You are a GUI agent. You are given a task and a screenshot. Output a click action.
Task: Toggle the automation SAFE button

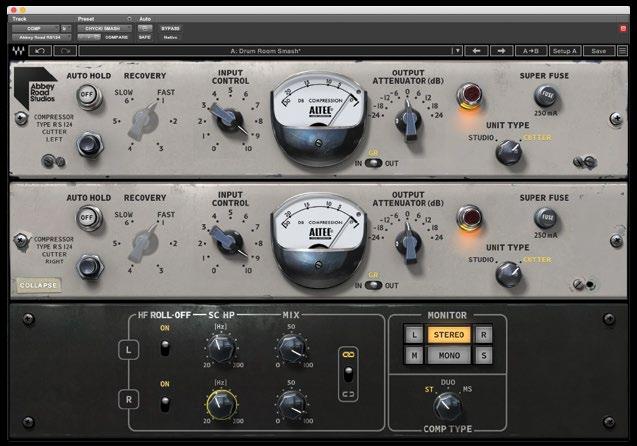(x=145, y=37)
